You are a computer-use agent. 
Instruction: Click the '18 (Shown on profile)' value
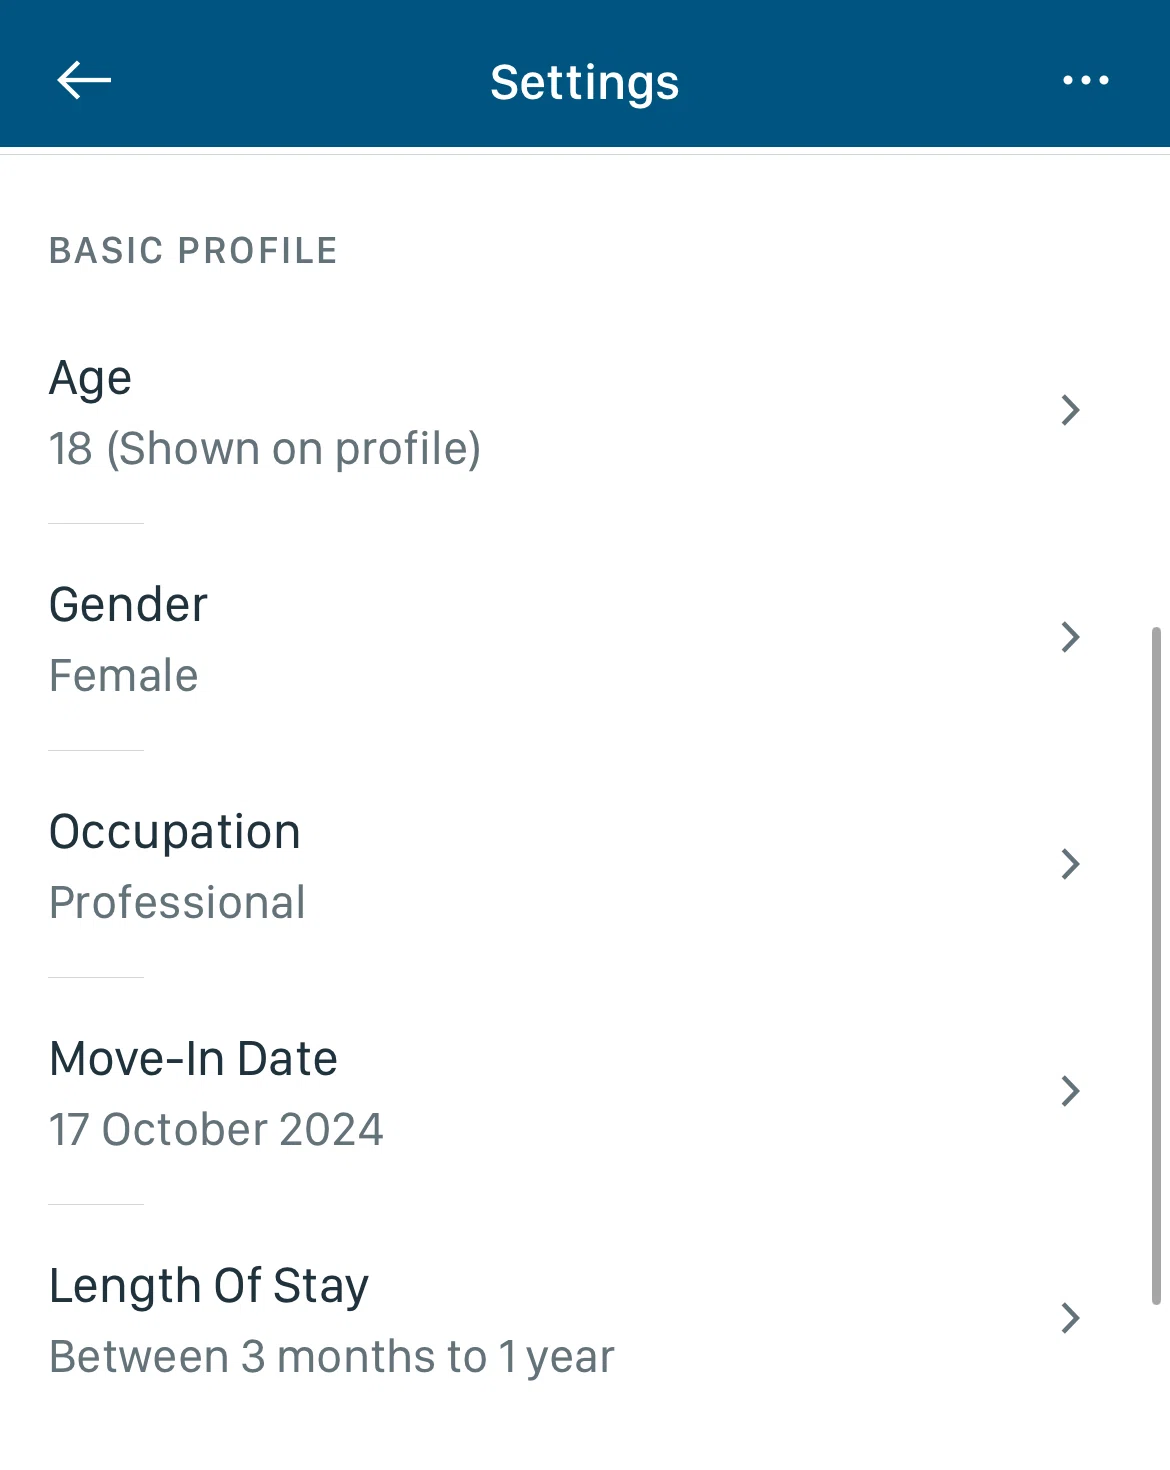pos(265,449)
